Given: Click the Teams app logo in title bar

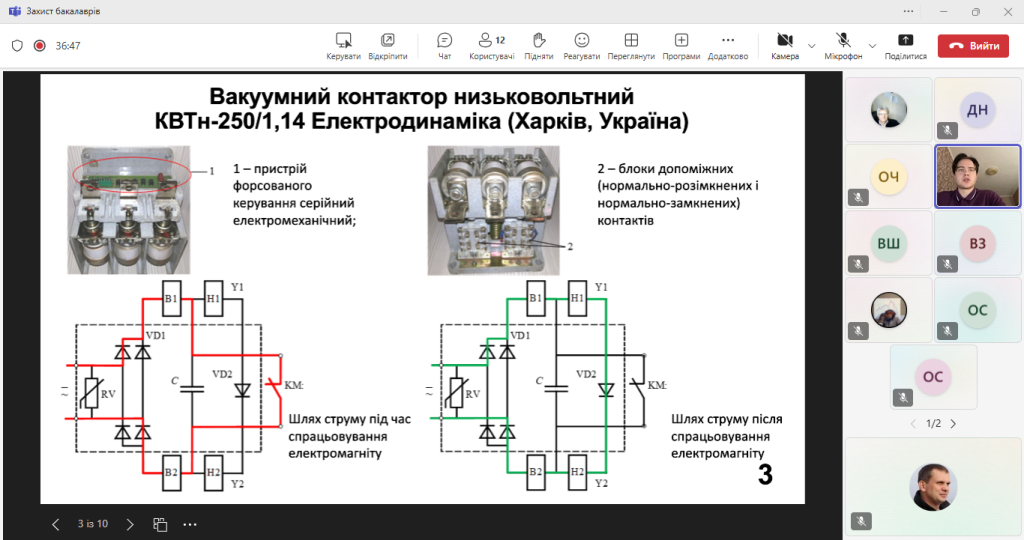Looking at the screenshot, I should (x=14, y=11).
